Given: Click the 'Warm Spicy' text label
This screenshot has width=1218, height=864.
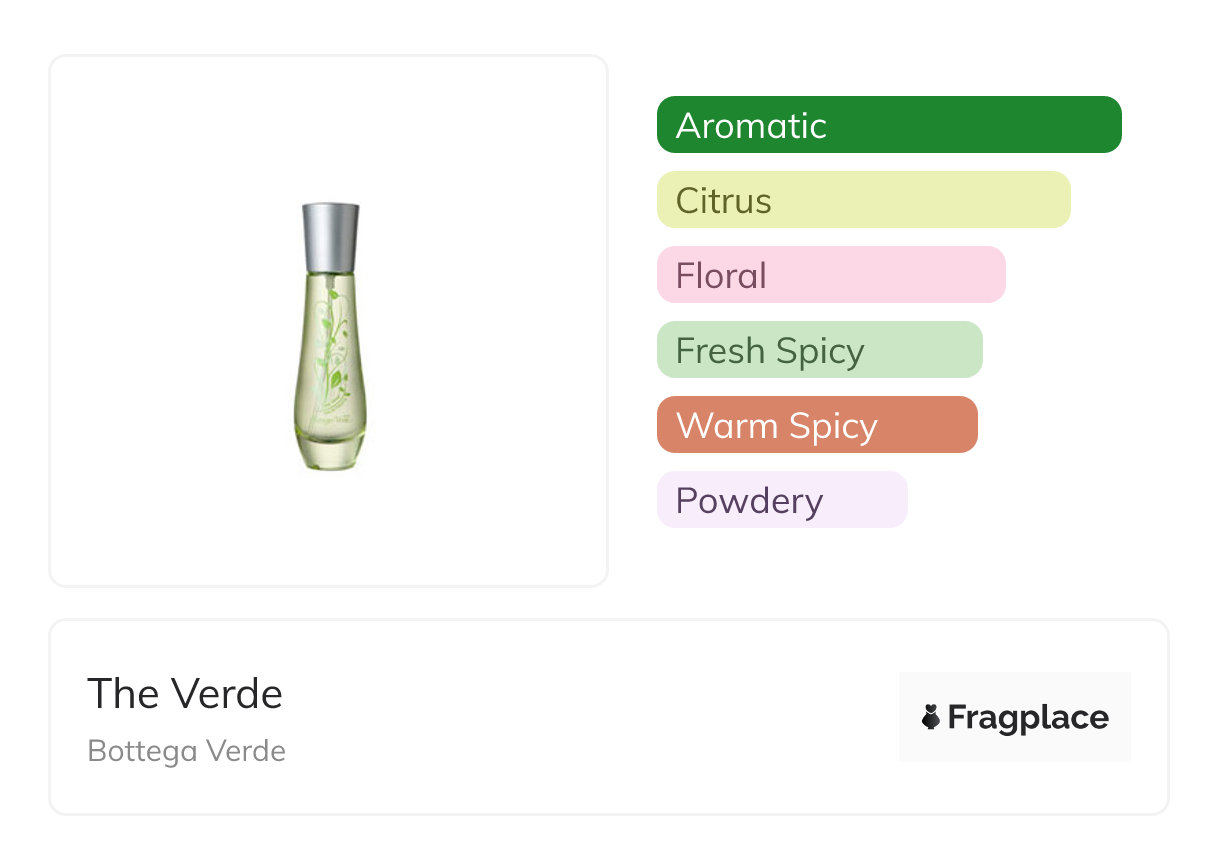Looking at the screenshot, I should coord(776,426).
